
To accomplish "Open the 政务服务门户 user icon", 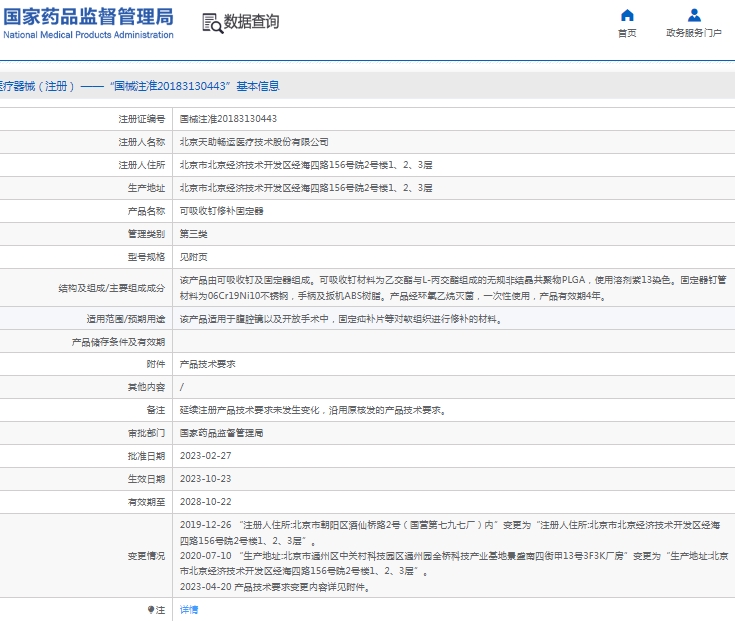I will tap(694, 15).
